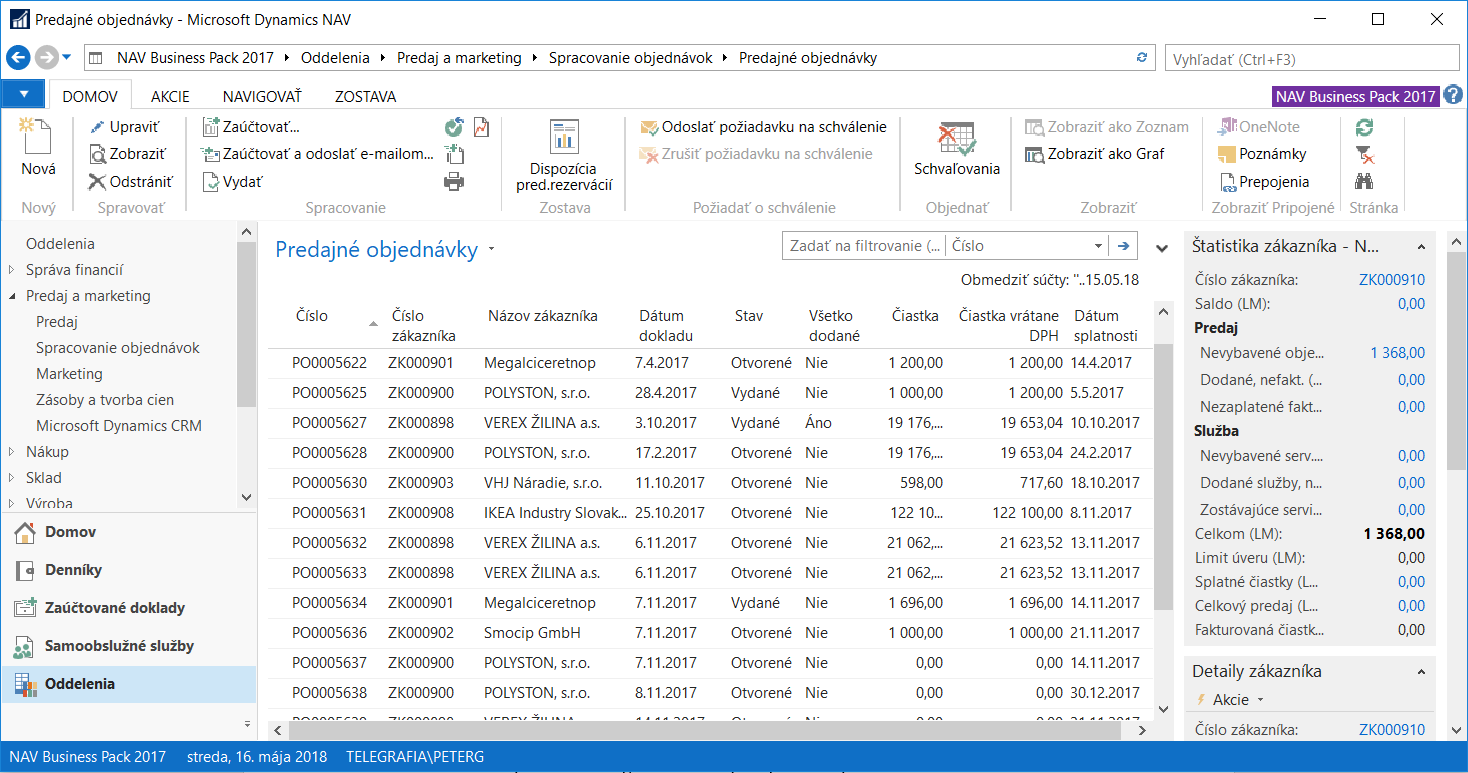Screen dimensions: 1468x773
Task: Open the Predajné objednávky title dropdown
Action: coord(491,250)
